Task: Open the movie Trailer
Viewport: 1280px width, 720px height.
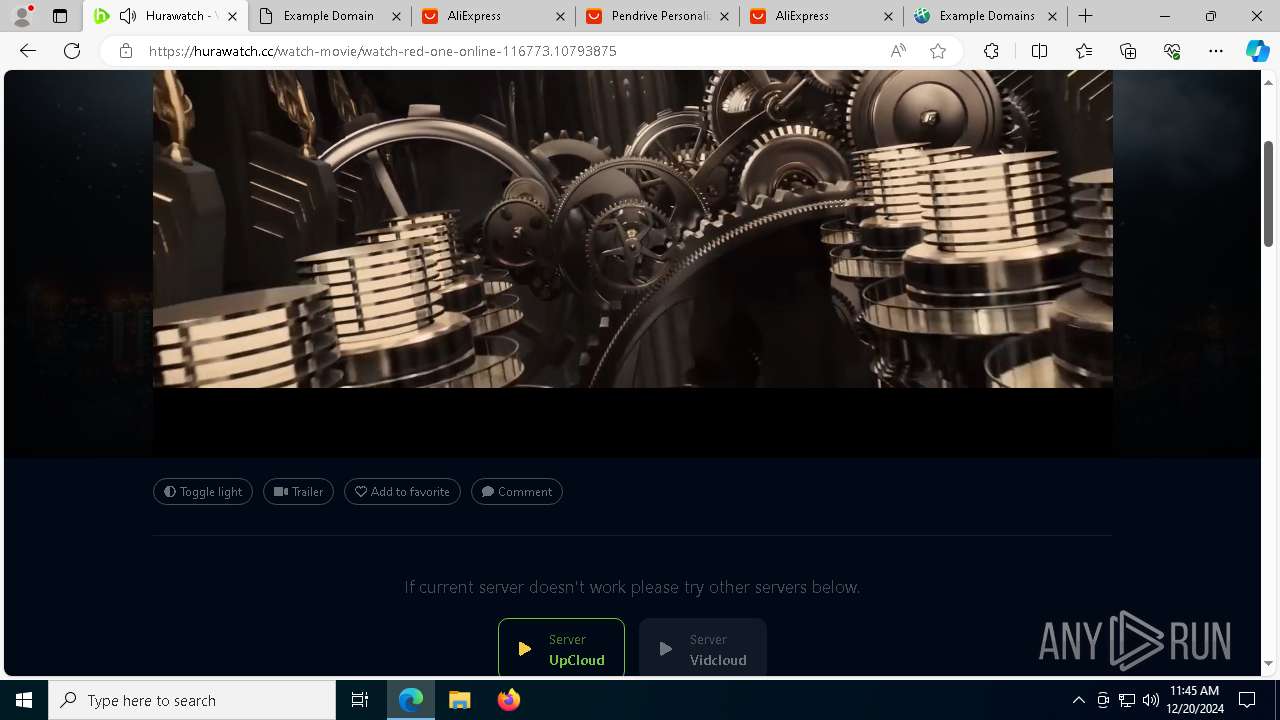Action: 298,492
